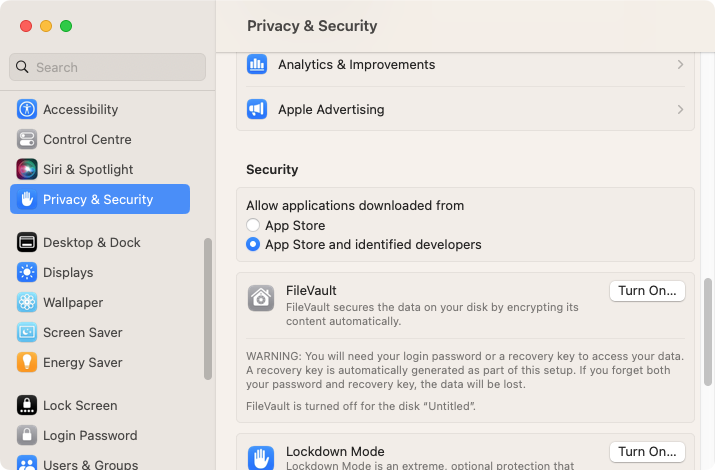This screenshot has height=470, width=715.
Task: Click the WARNING recovery key paragraph
Action: click(465, 370)
